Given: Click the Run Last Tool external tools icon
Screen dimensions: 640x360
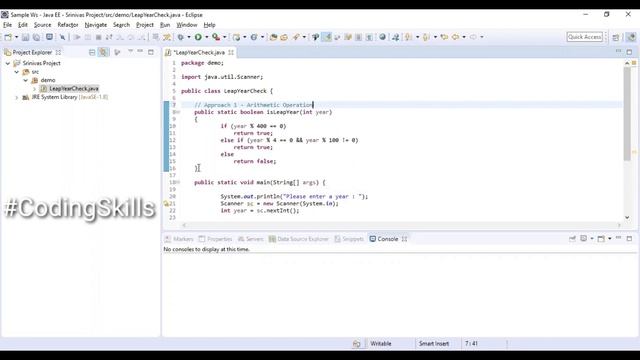Looking at the screenshot, I should [216, 37].
